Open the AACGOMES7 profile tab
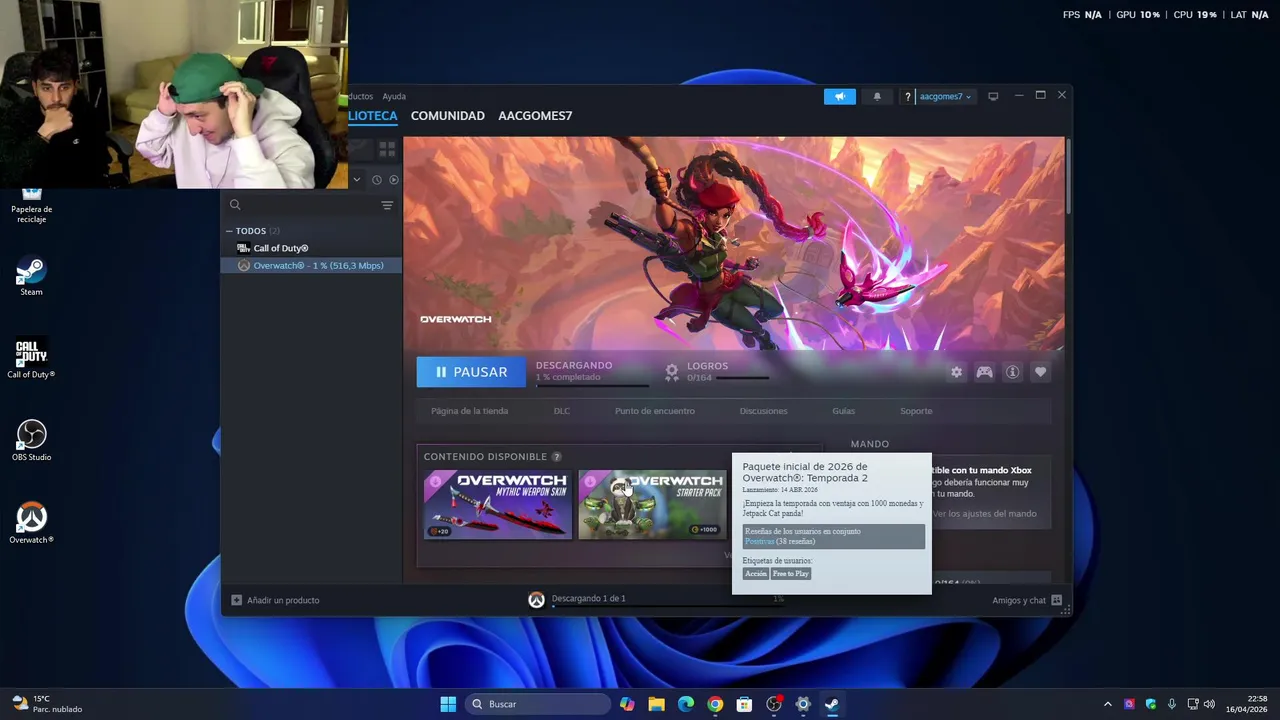 point(535,116)
